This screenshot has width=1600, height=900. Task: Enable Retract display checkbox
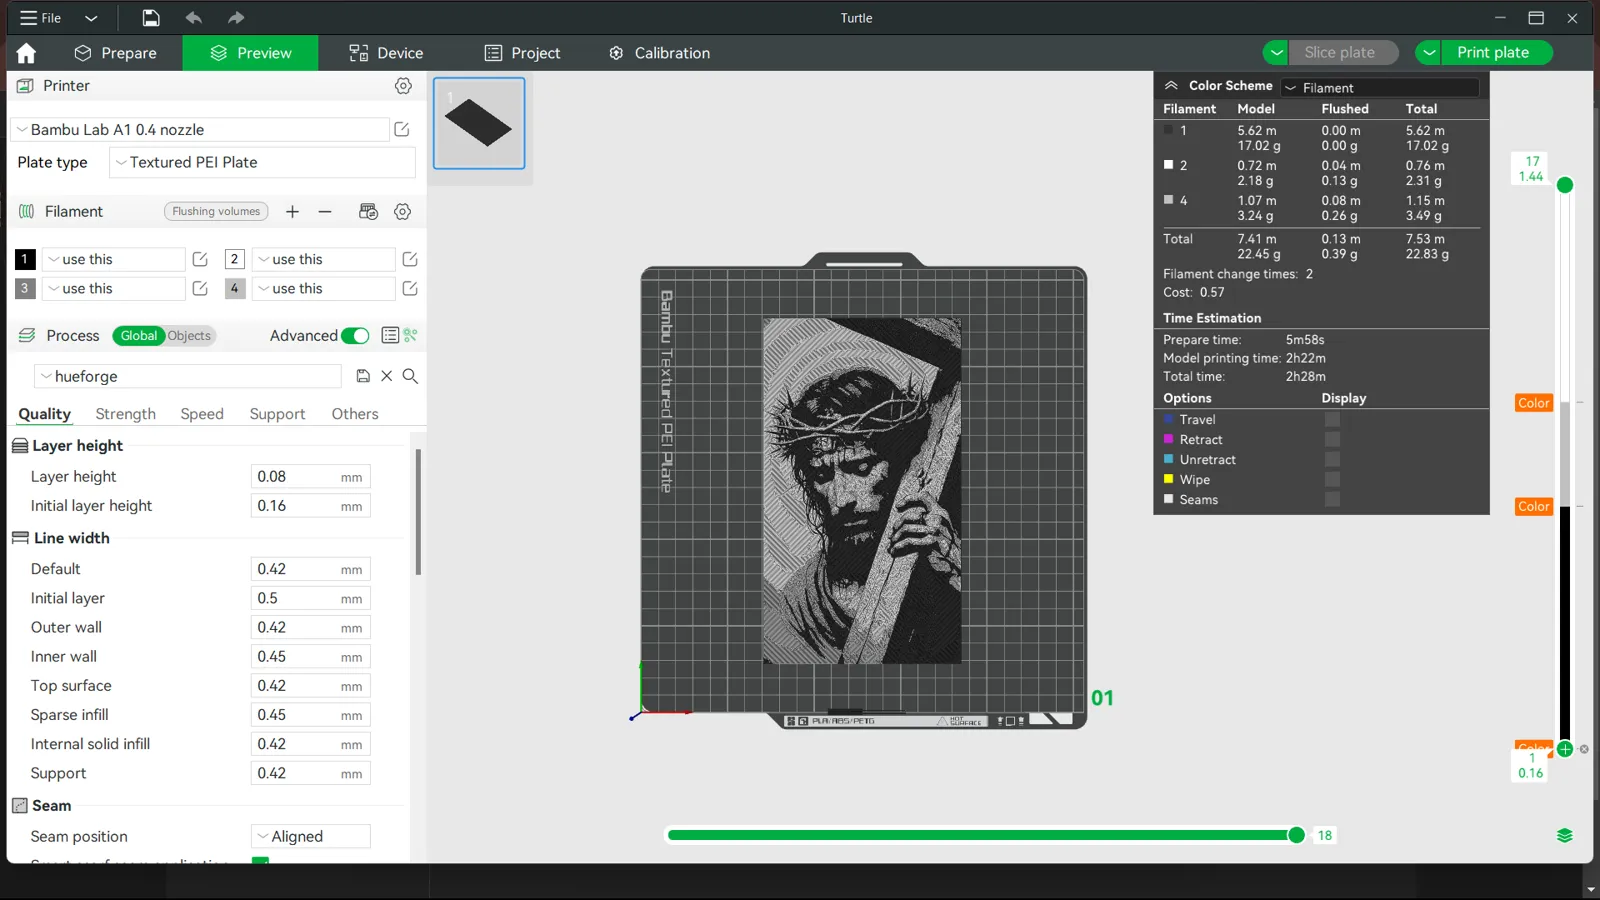click(1332, 440)
